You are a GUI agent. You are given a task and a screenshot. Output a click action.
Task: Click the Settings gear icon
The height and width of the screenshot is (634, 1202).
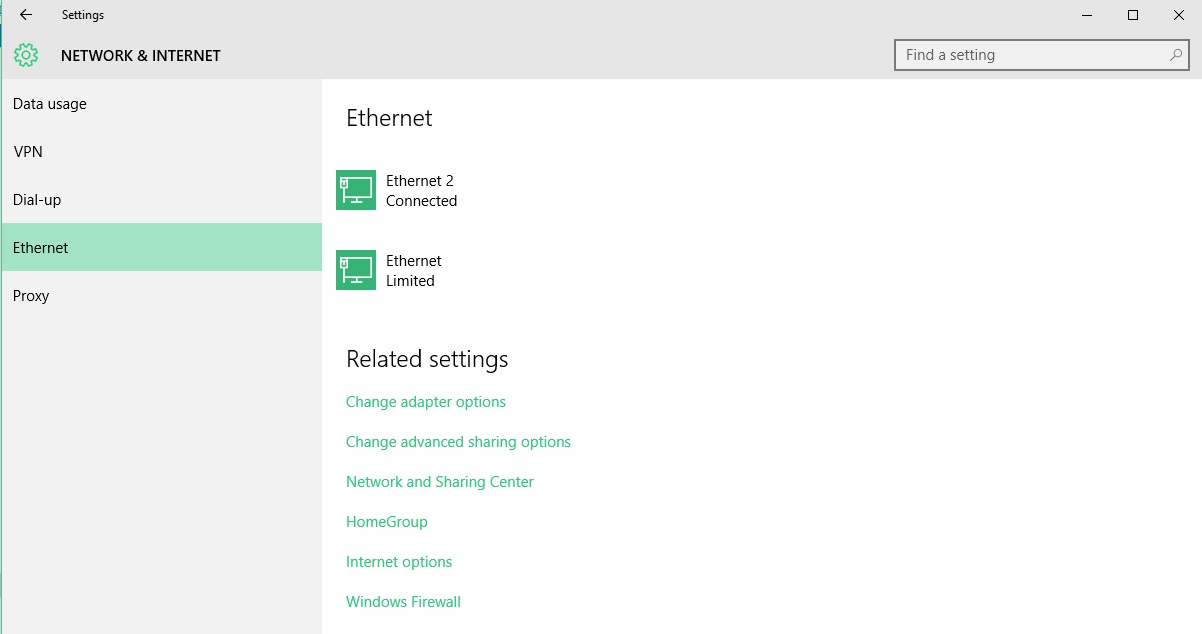(26, 56)
